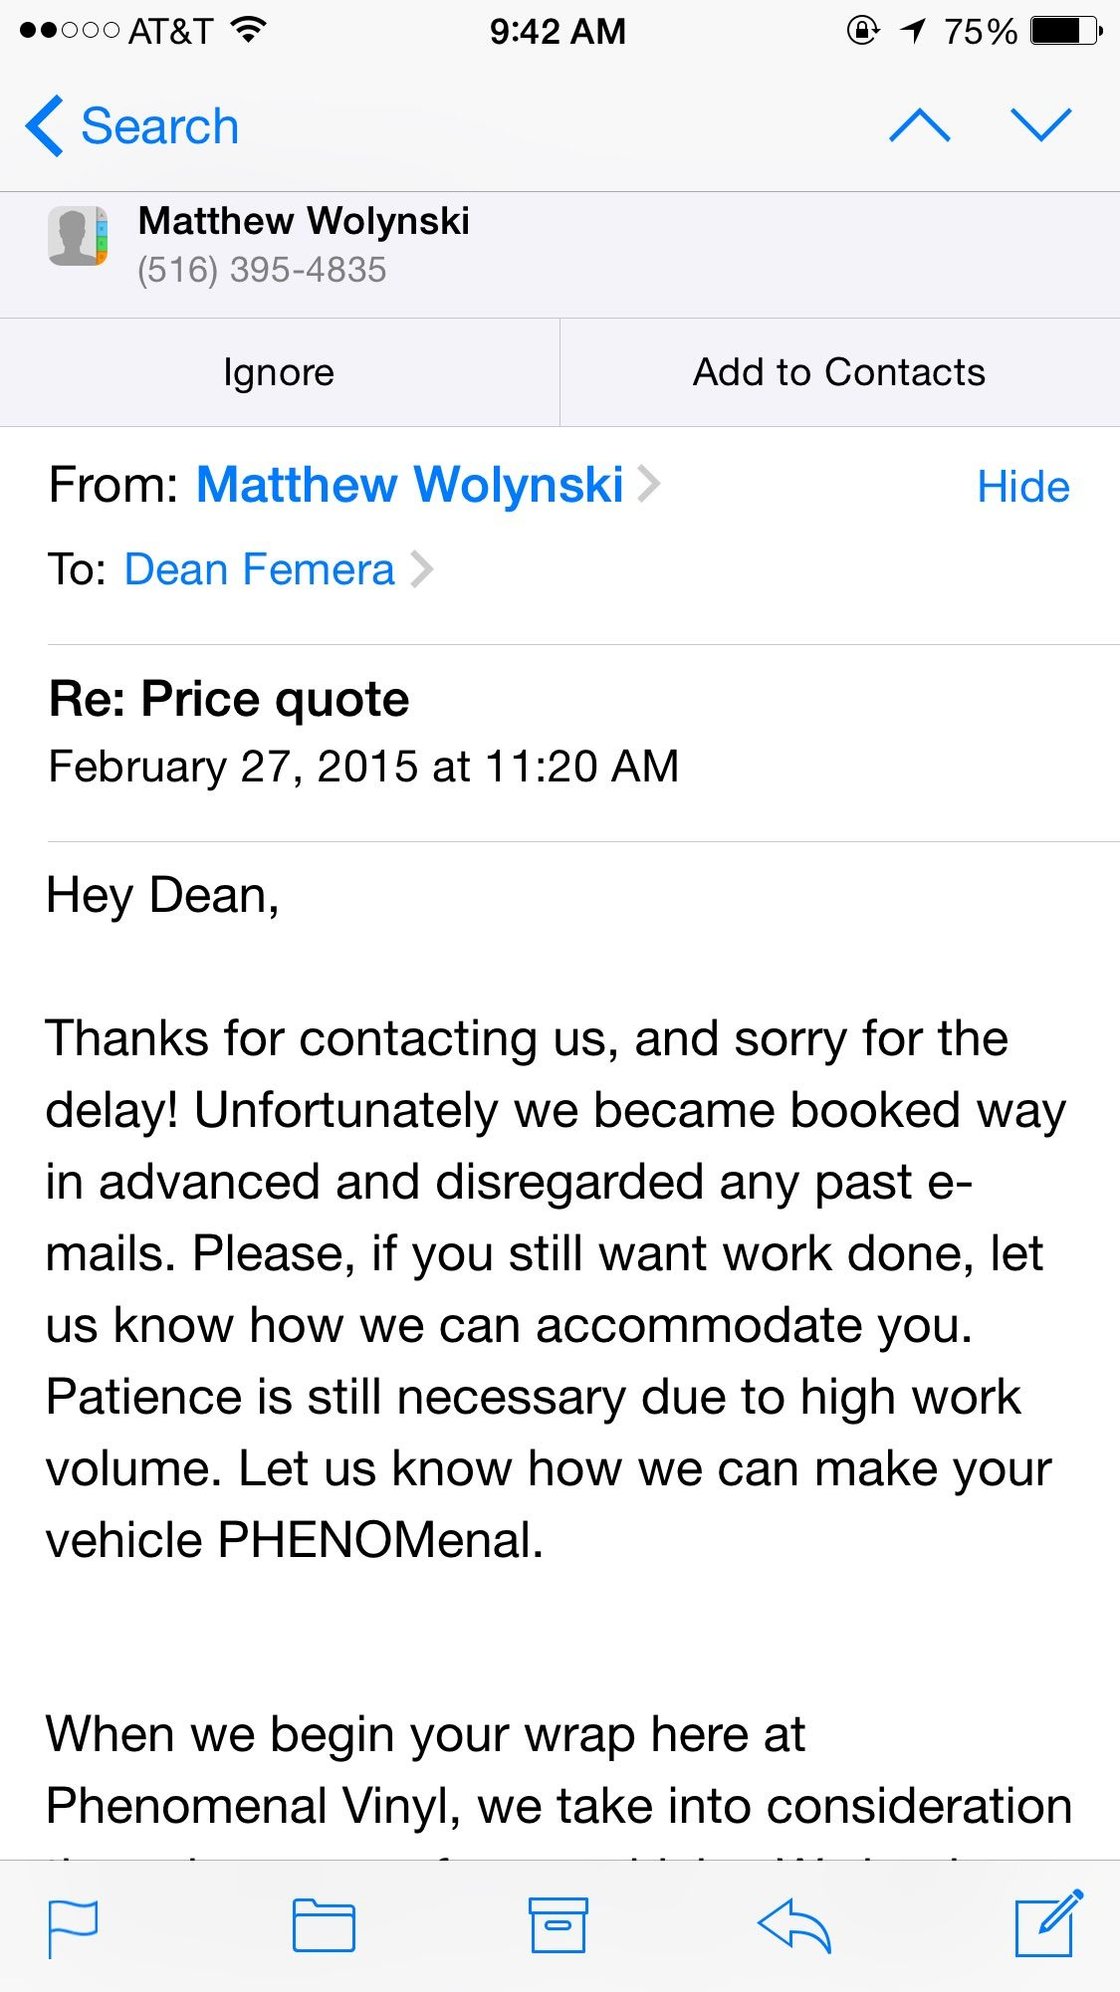
Task: Hide the message header details
Action: [x=1023, y=487]
